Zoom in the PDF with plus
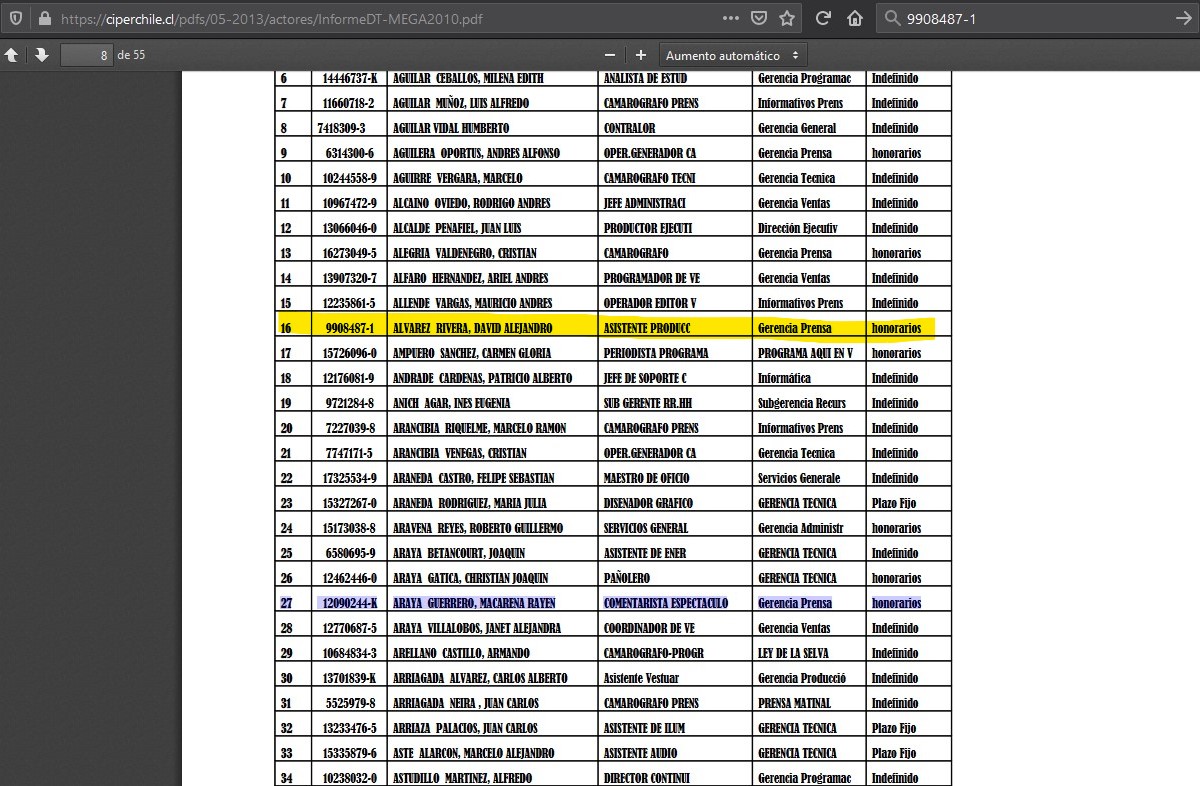Viewport: 1200px width, 786px height. point(641,55)
